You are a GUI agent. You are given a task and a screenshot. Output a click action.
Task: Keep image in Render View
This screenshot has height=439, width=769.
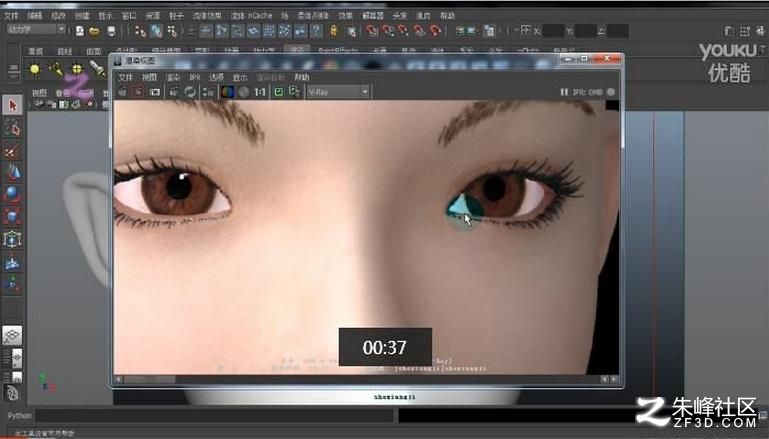click(279, 92)
